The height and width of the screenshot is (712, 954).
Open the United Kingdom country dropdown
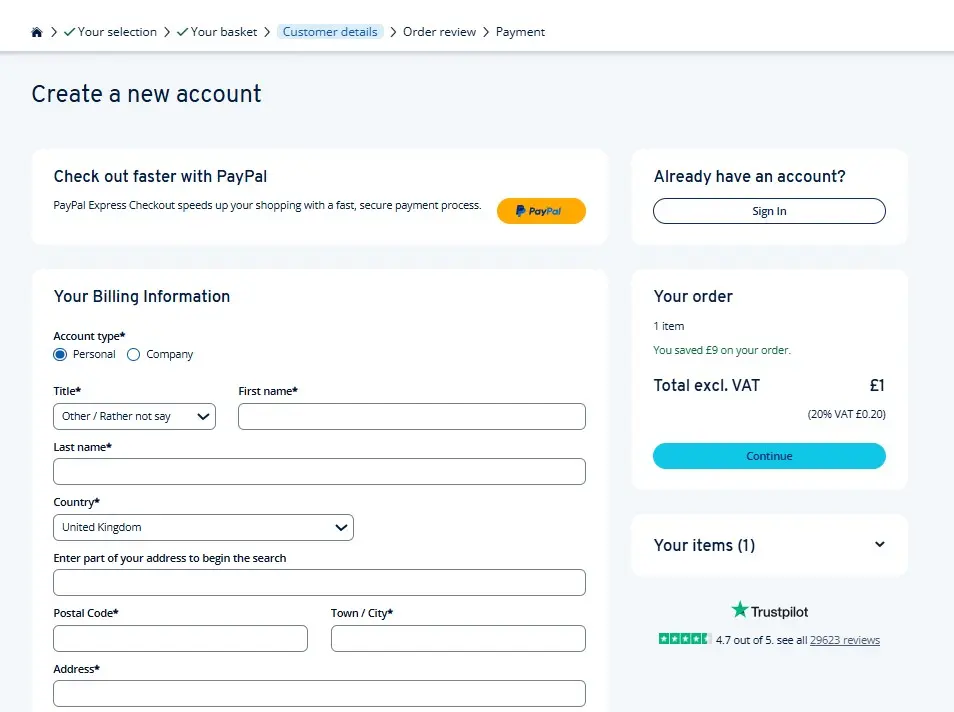click(x=203, y=527)
